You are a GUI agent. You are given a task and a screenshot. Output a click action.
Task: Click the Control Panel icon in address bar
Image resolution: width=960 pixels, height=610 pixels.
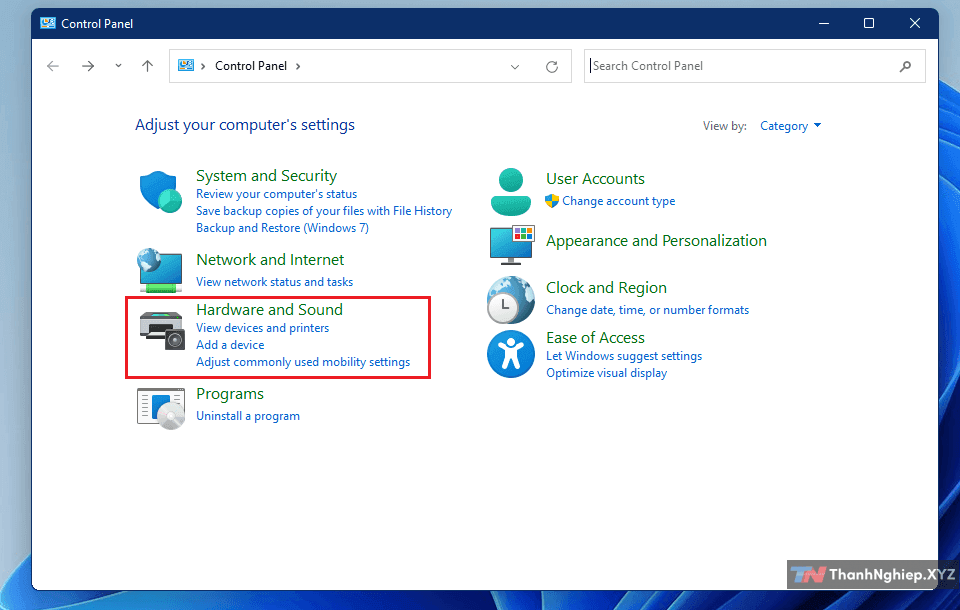186,66
